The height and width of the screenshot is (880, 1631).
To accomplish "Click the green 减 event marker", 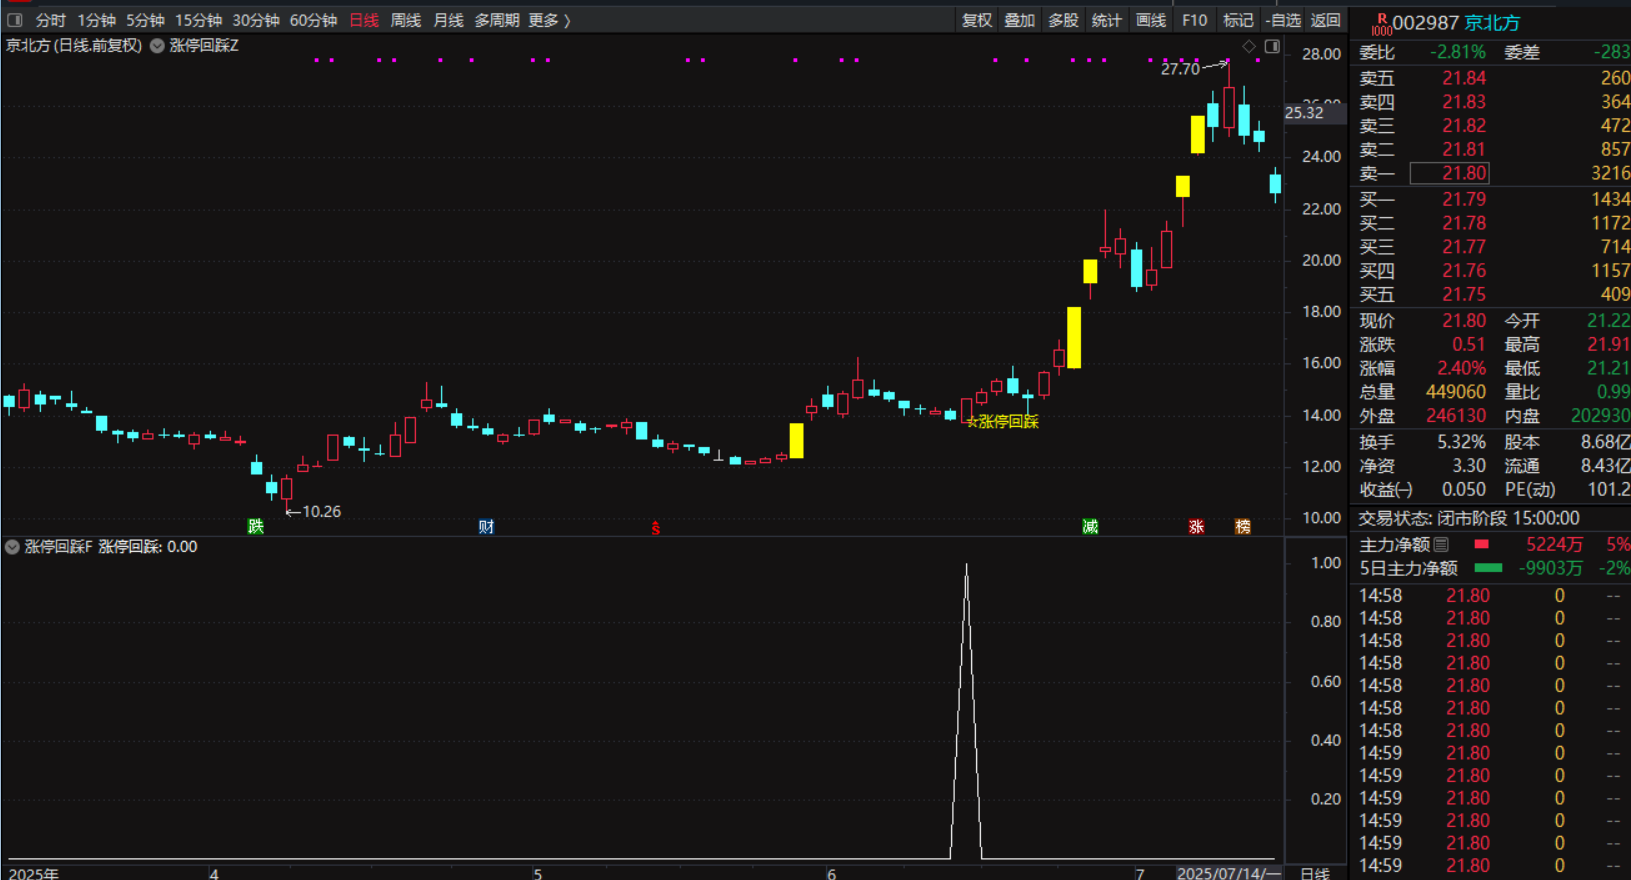I will [x=1090, y=526].
